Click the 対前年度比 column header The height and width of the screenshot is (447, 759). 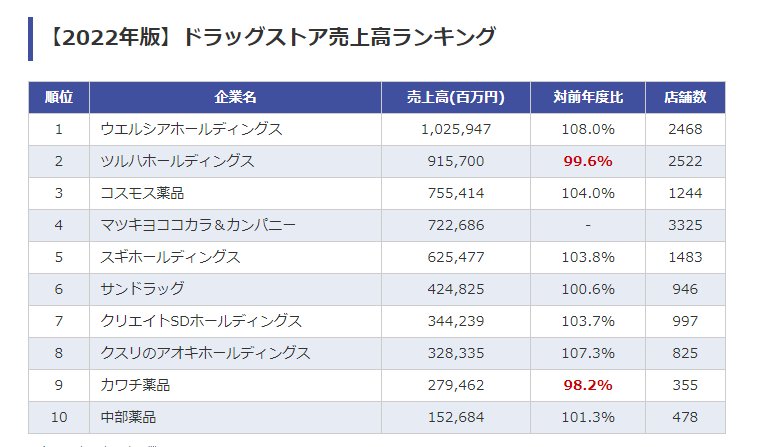pos(588,97)
